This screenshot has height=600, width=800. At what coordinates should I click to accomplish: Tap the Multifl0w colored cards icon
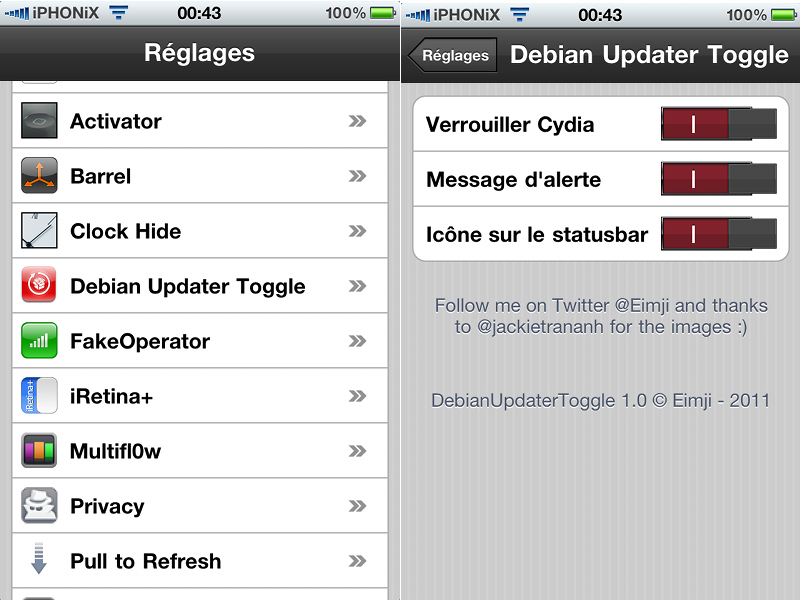(40, 451)
